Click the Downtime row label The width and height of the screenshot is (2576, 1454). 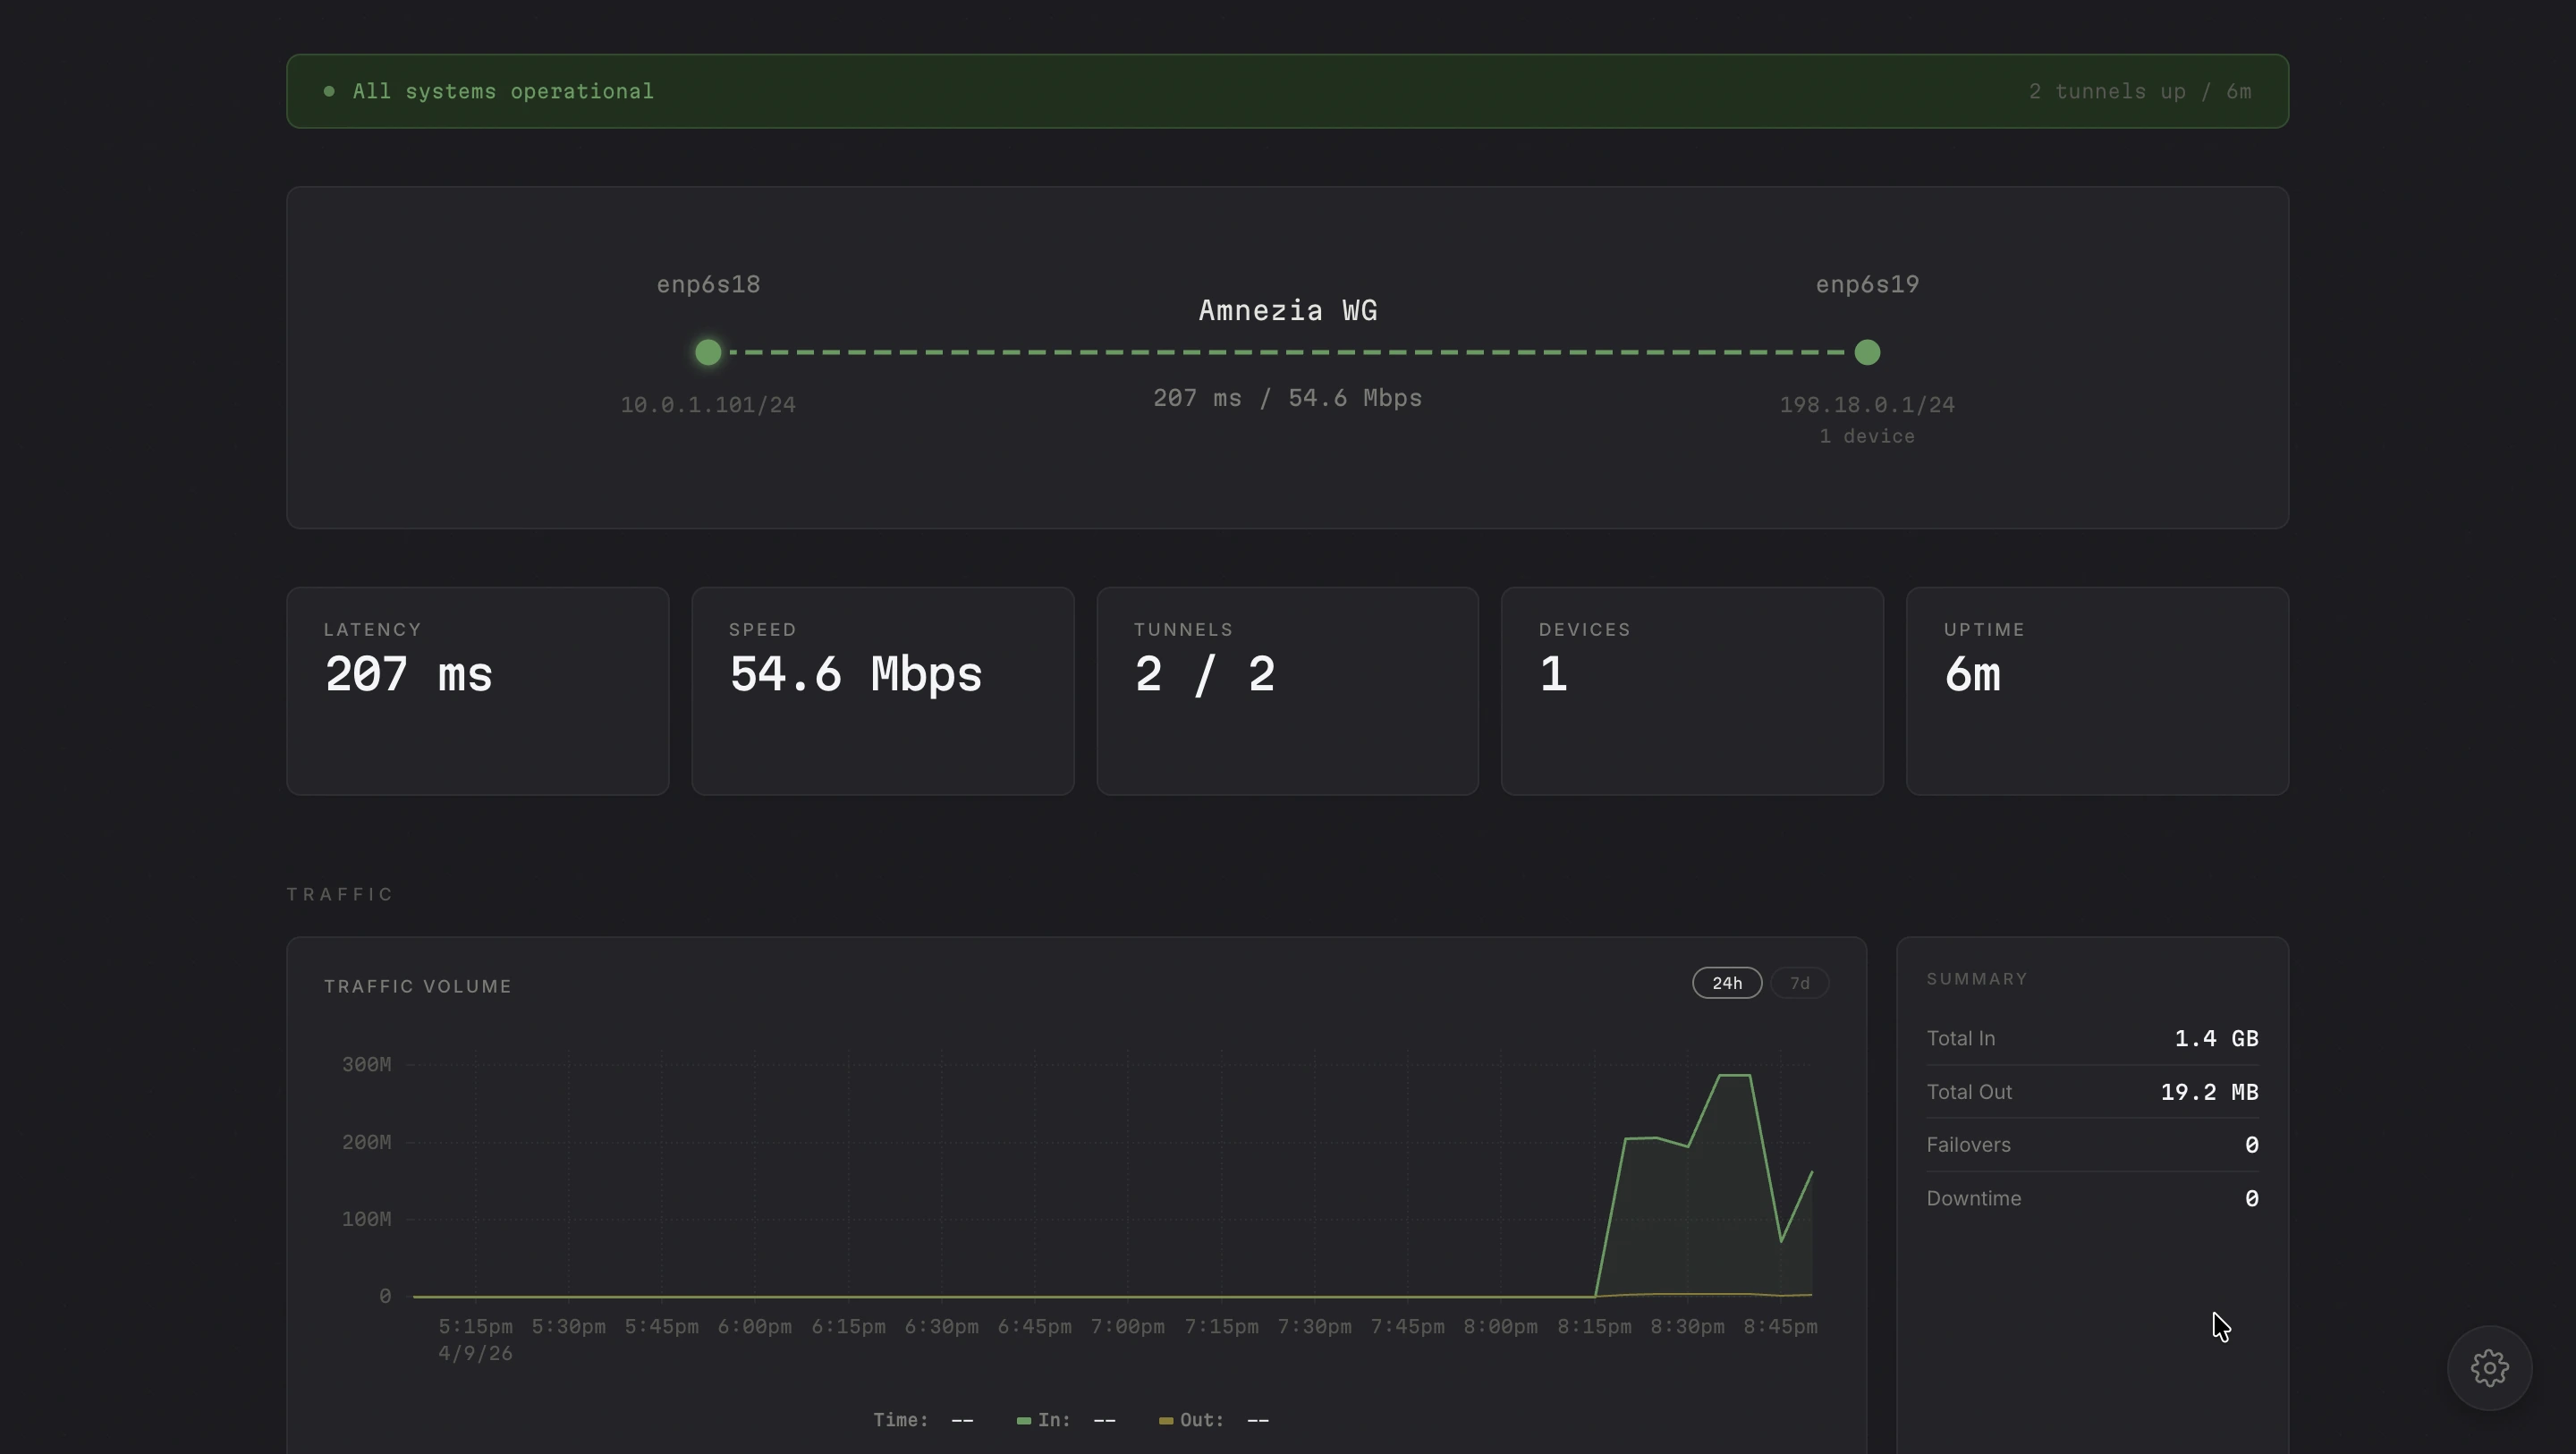click(x=1973, y=1198)
